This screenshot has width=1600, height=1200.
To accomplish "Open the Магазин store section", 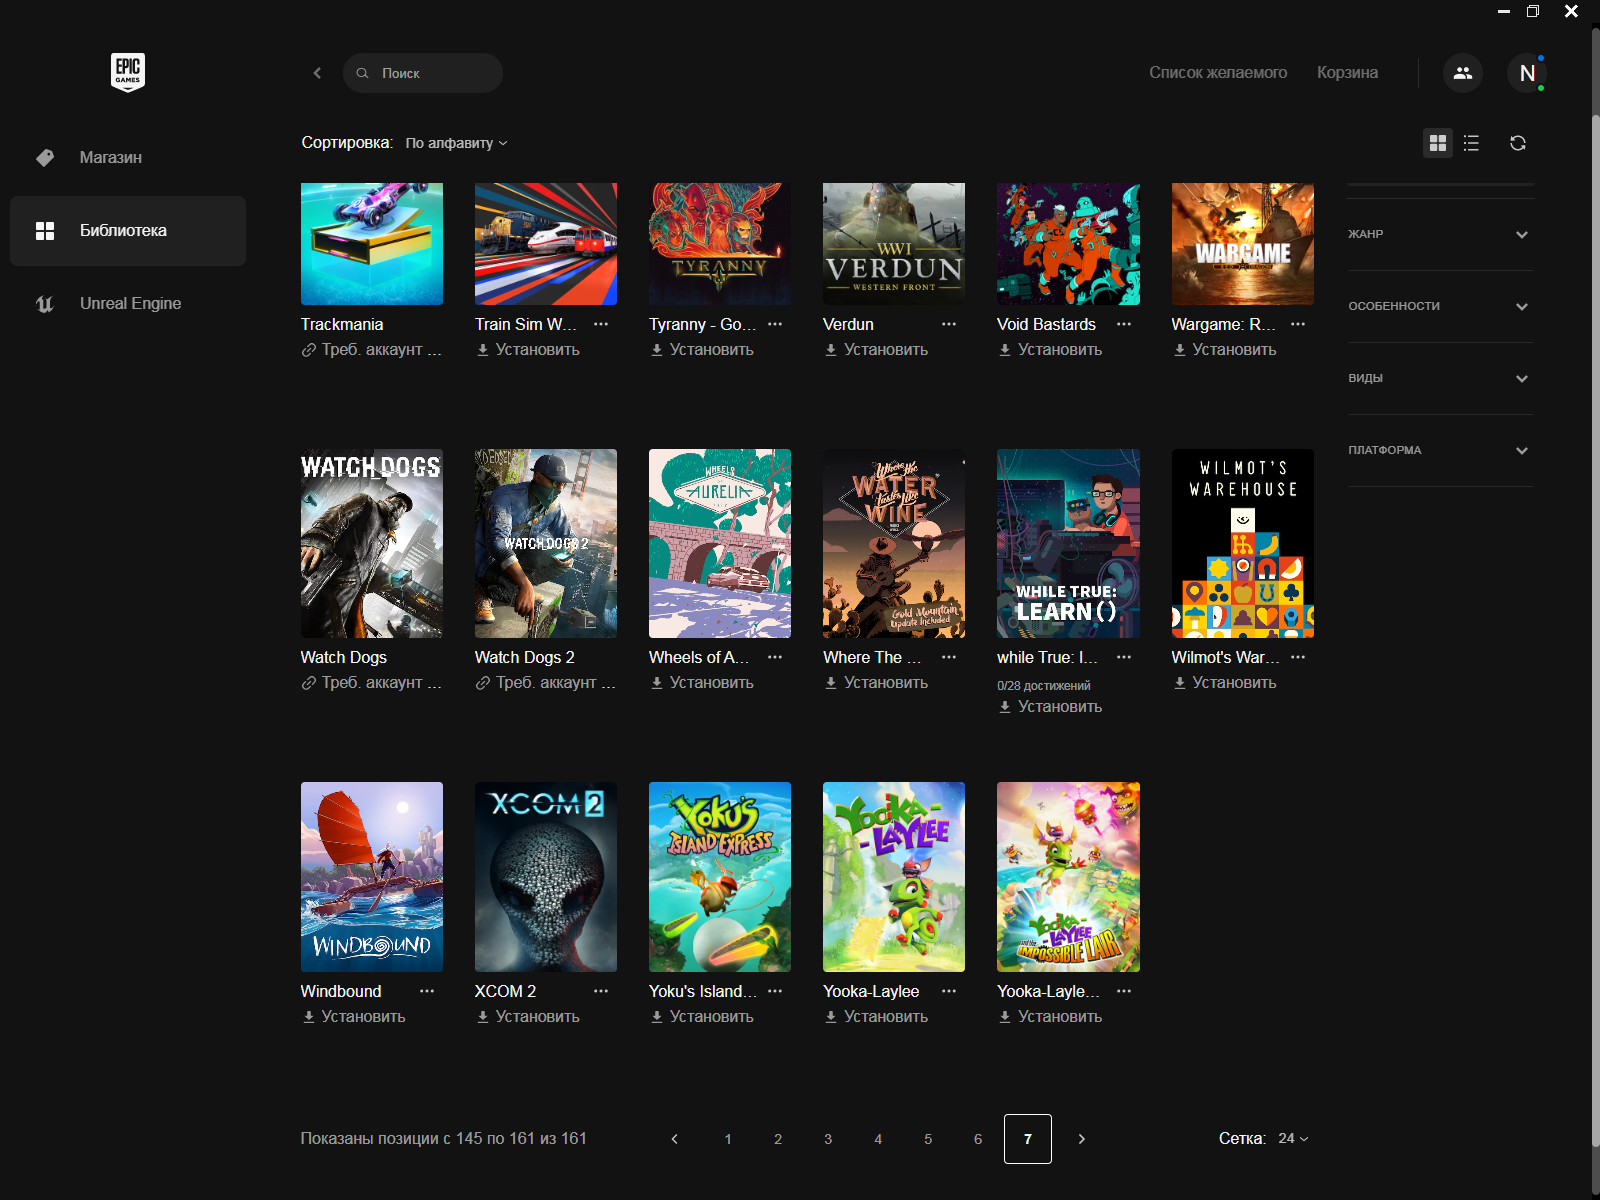I will [x=128, y=157].
